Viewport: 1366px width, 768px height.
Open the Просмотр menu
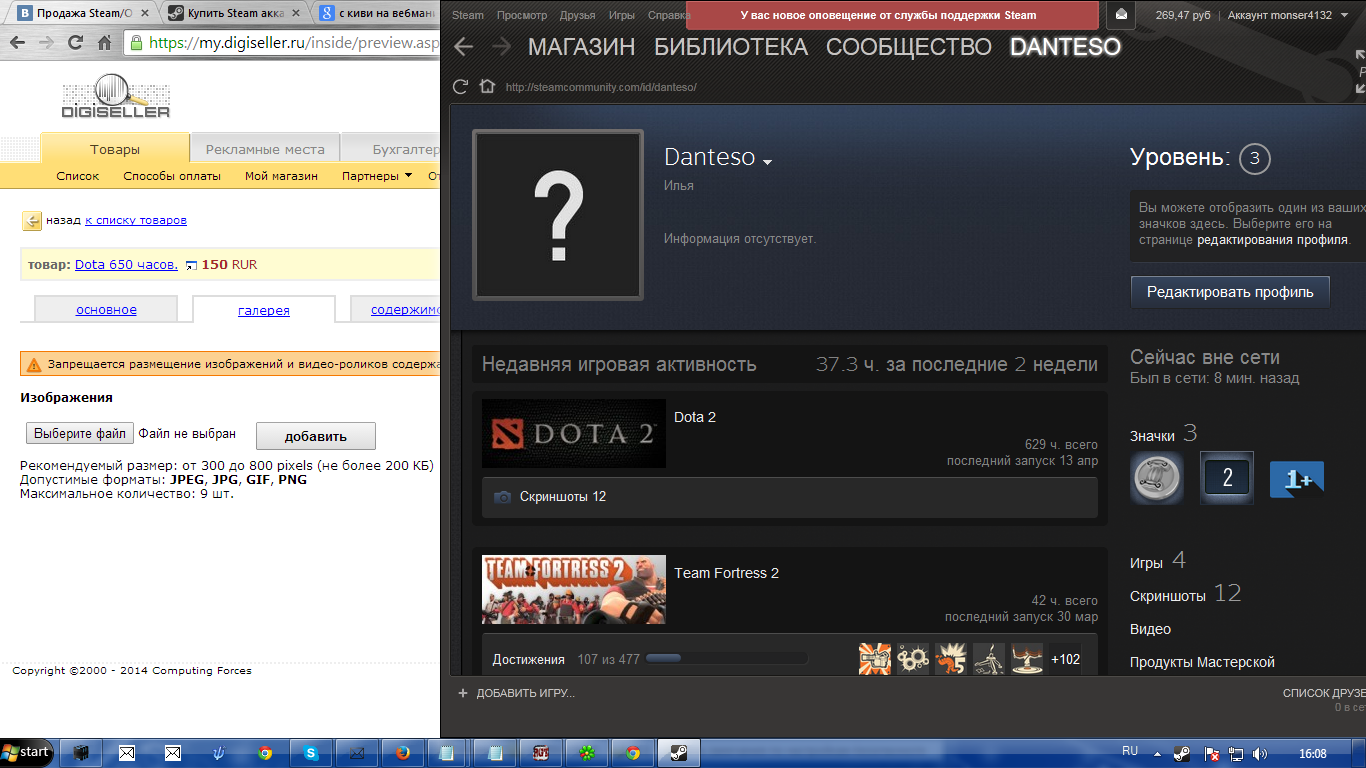[522, 15]
